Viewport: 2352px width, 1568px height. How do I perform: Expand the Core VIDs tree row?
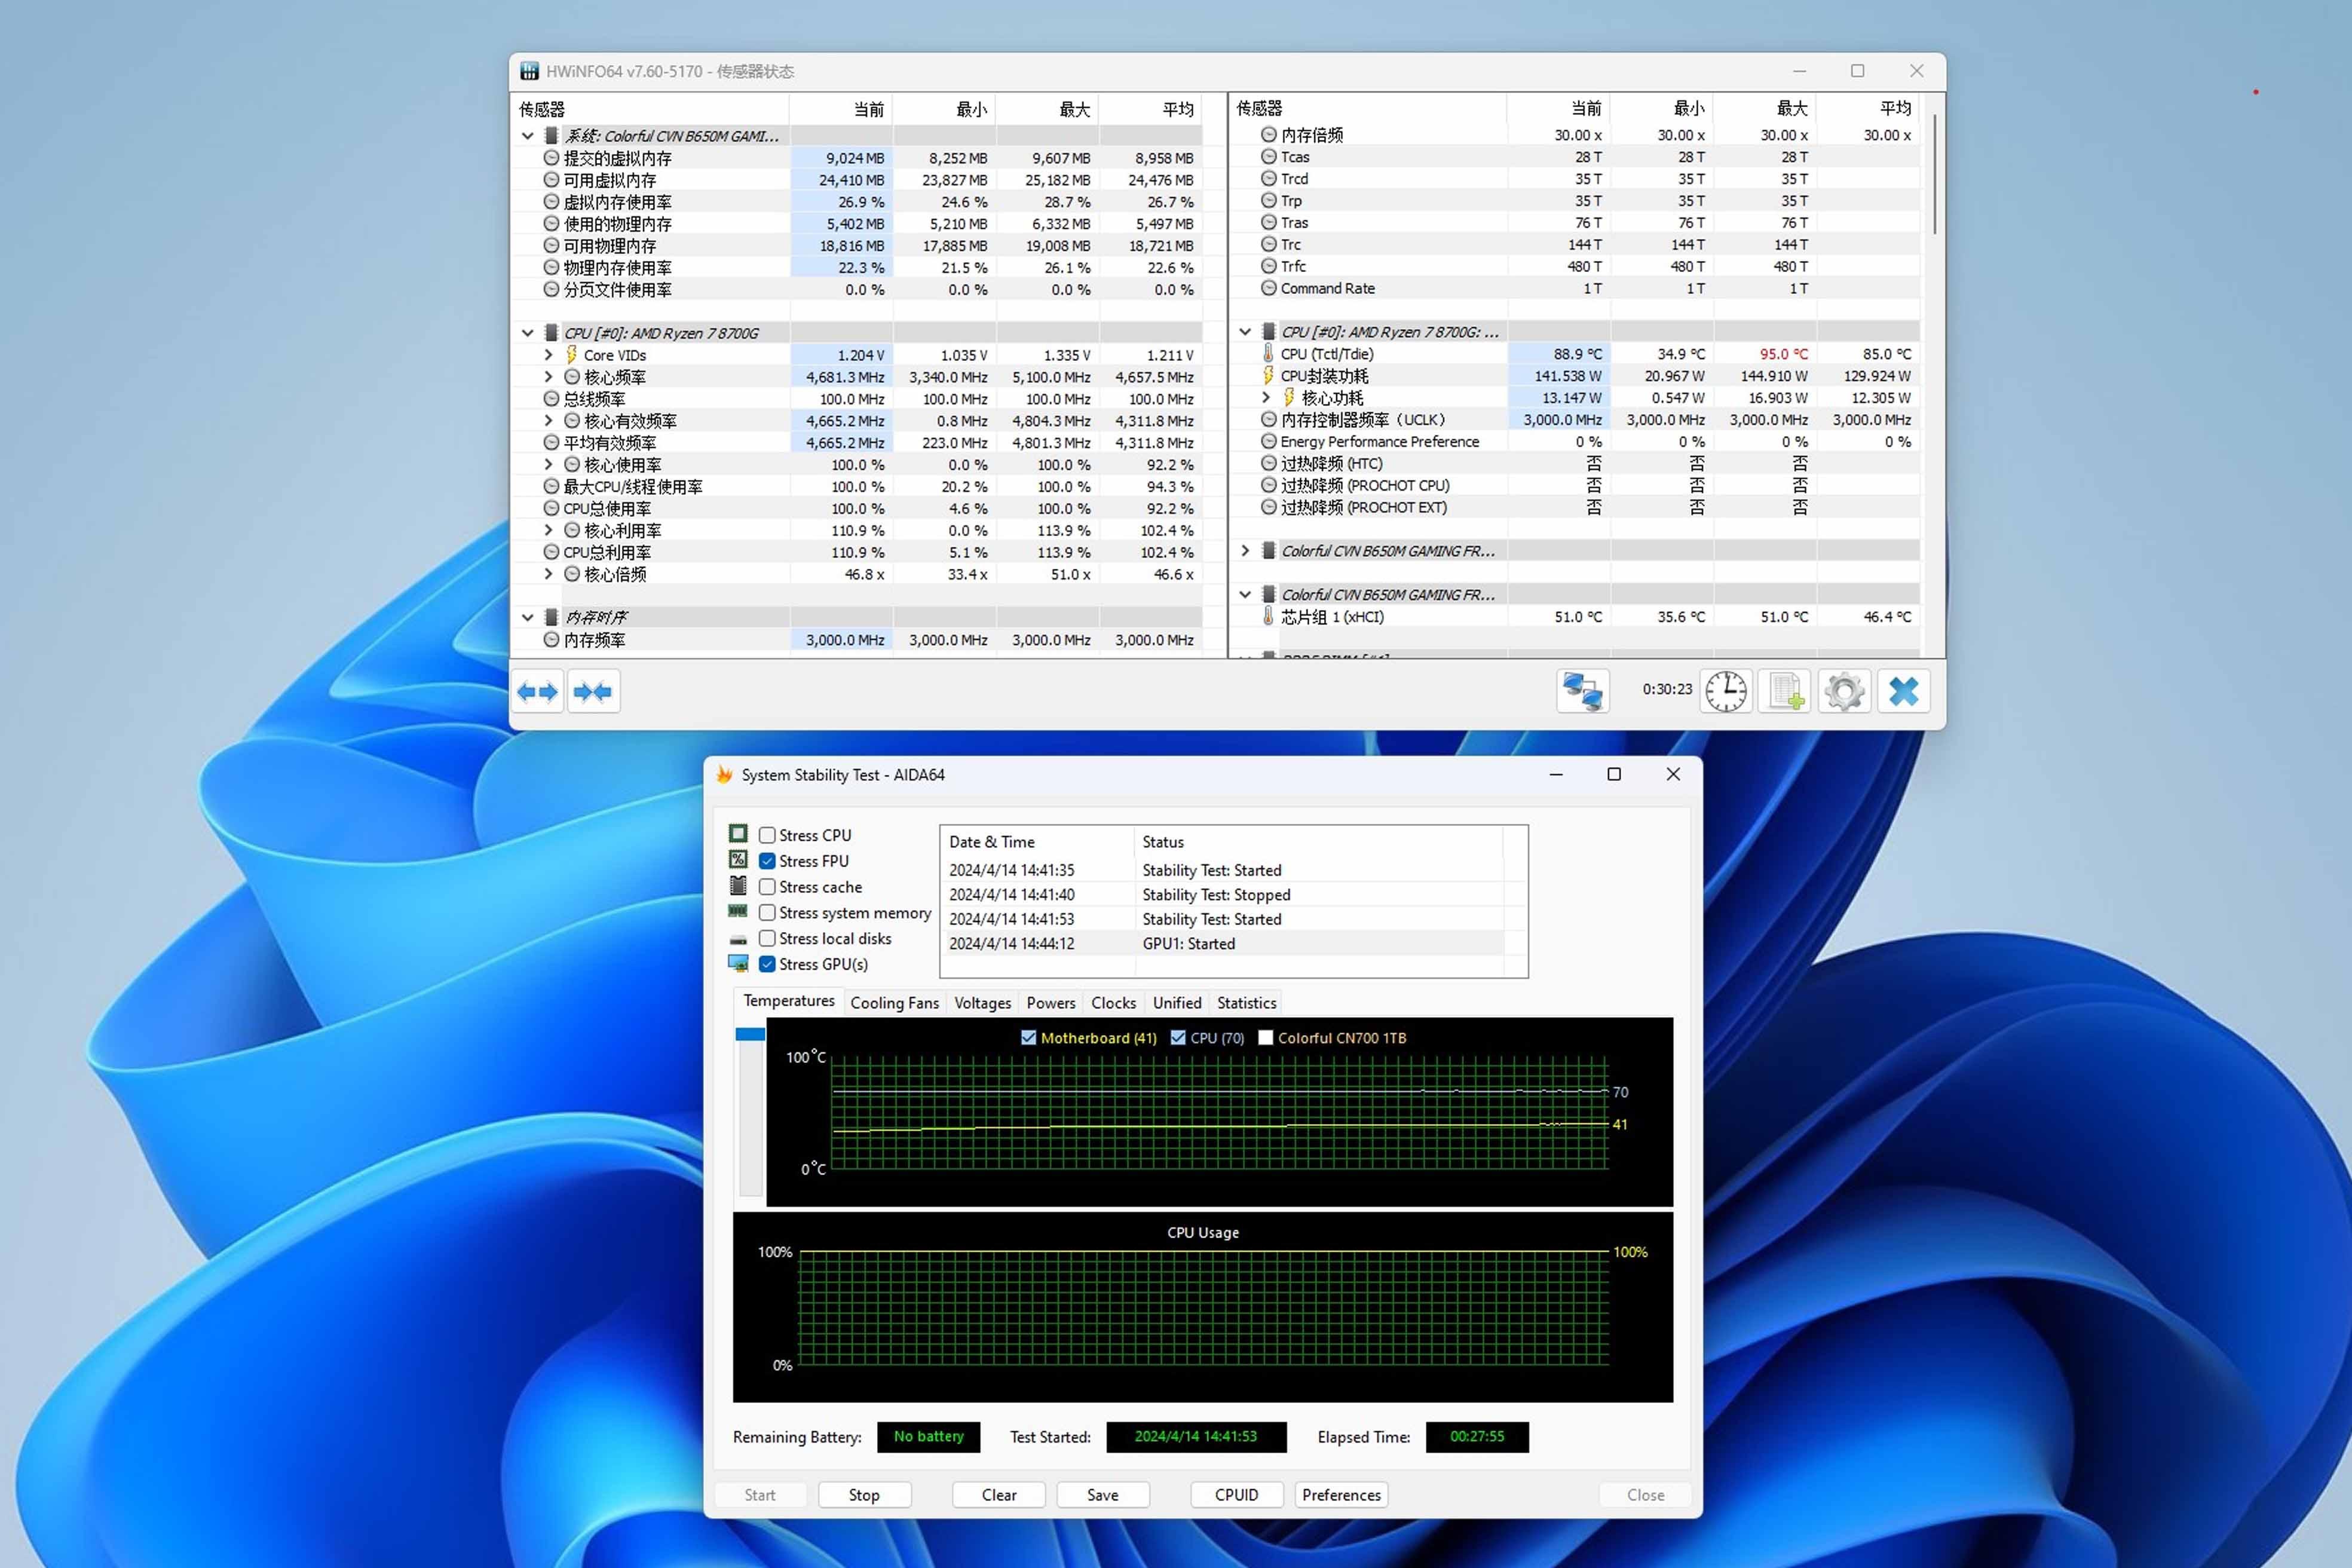coord(548,355)
